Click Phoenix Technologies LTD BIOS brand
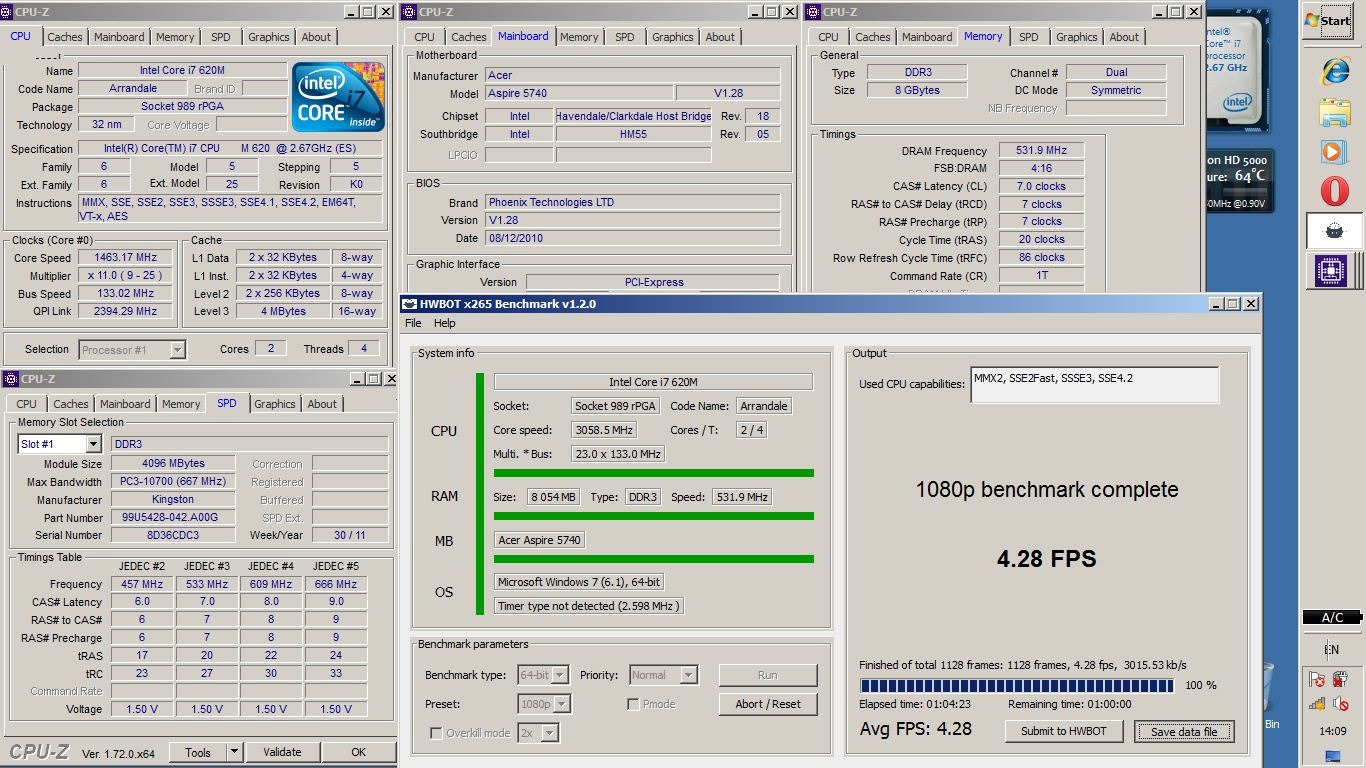The image size is (1366, 768). point(633,202)
